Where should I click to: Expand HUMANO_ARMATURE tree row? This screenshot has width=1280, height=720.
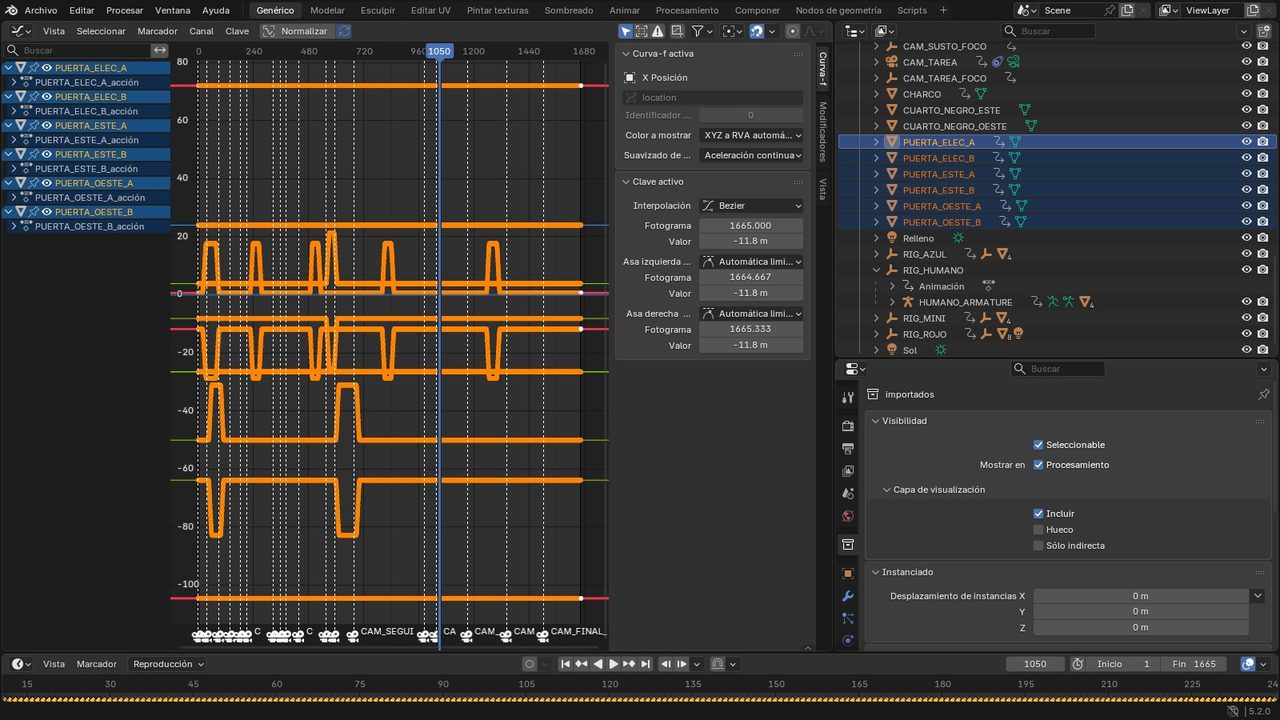pyautogui.click(x=893, y=302)
